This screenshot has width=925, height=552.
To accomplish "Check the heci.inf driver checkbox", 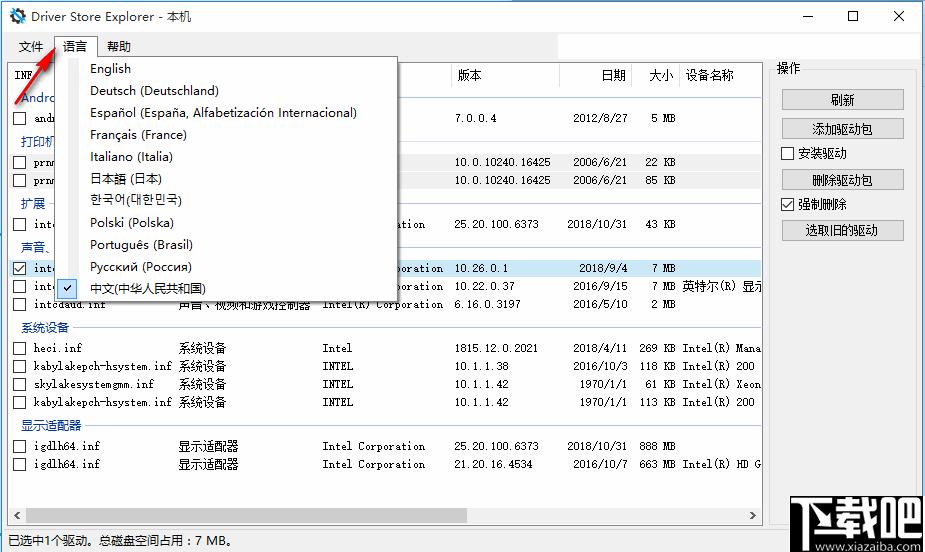I will click(x=19, y=348).
